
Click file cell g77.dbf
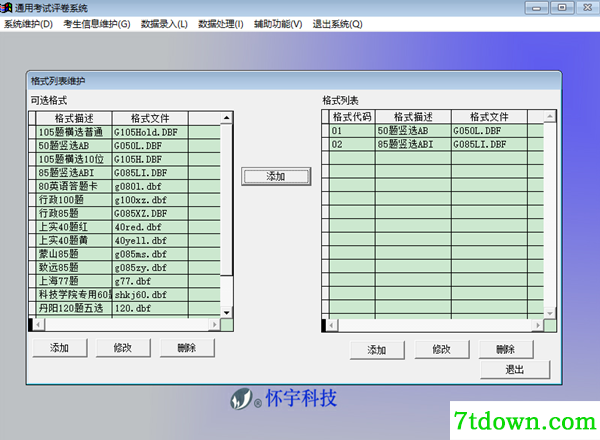point(150,281)
